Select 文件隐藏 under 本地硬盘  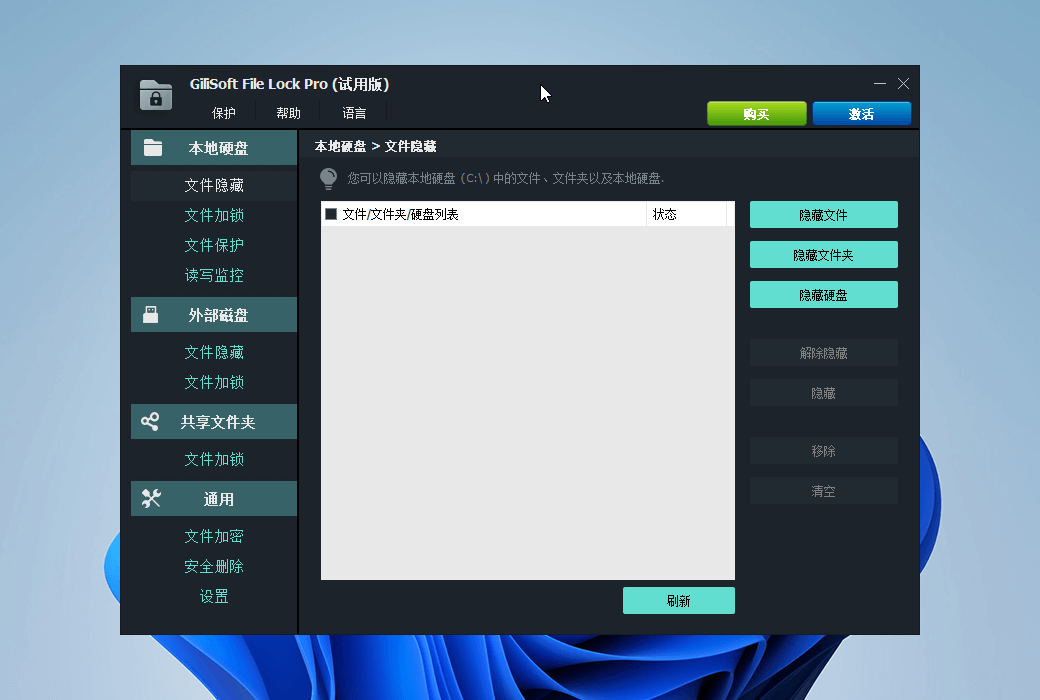point(214,185)
